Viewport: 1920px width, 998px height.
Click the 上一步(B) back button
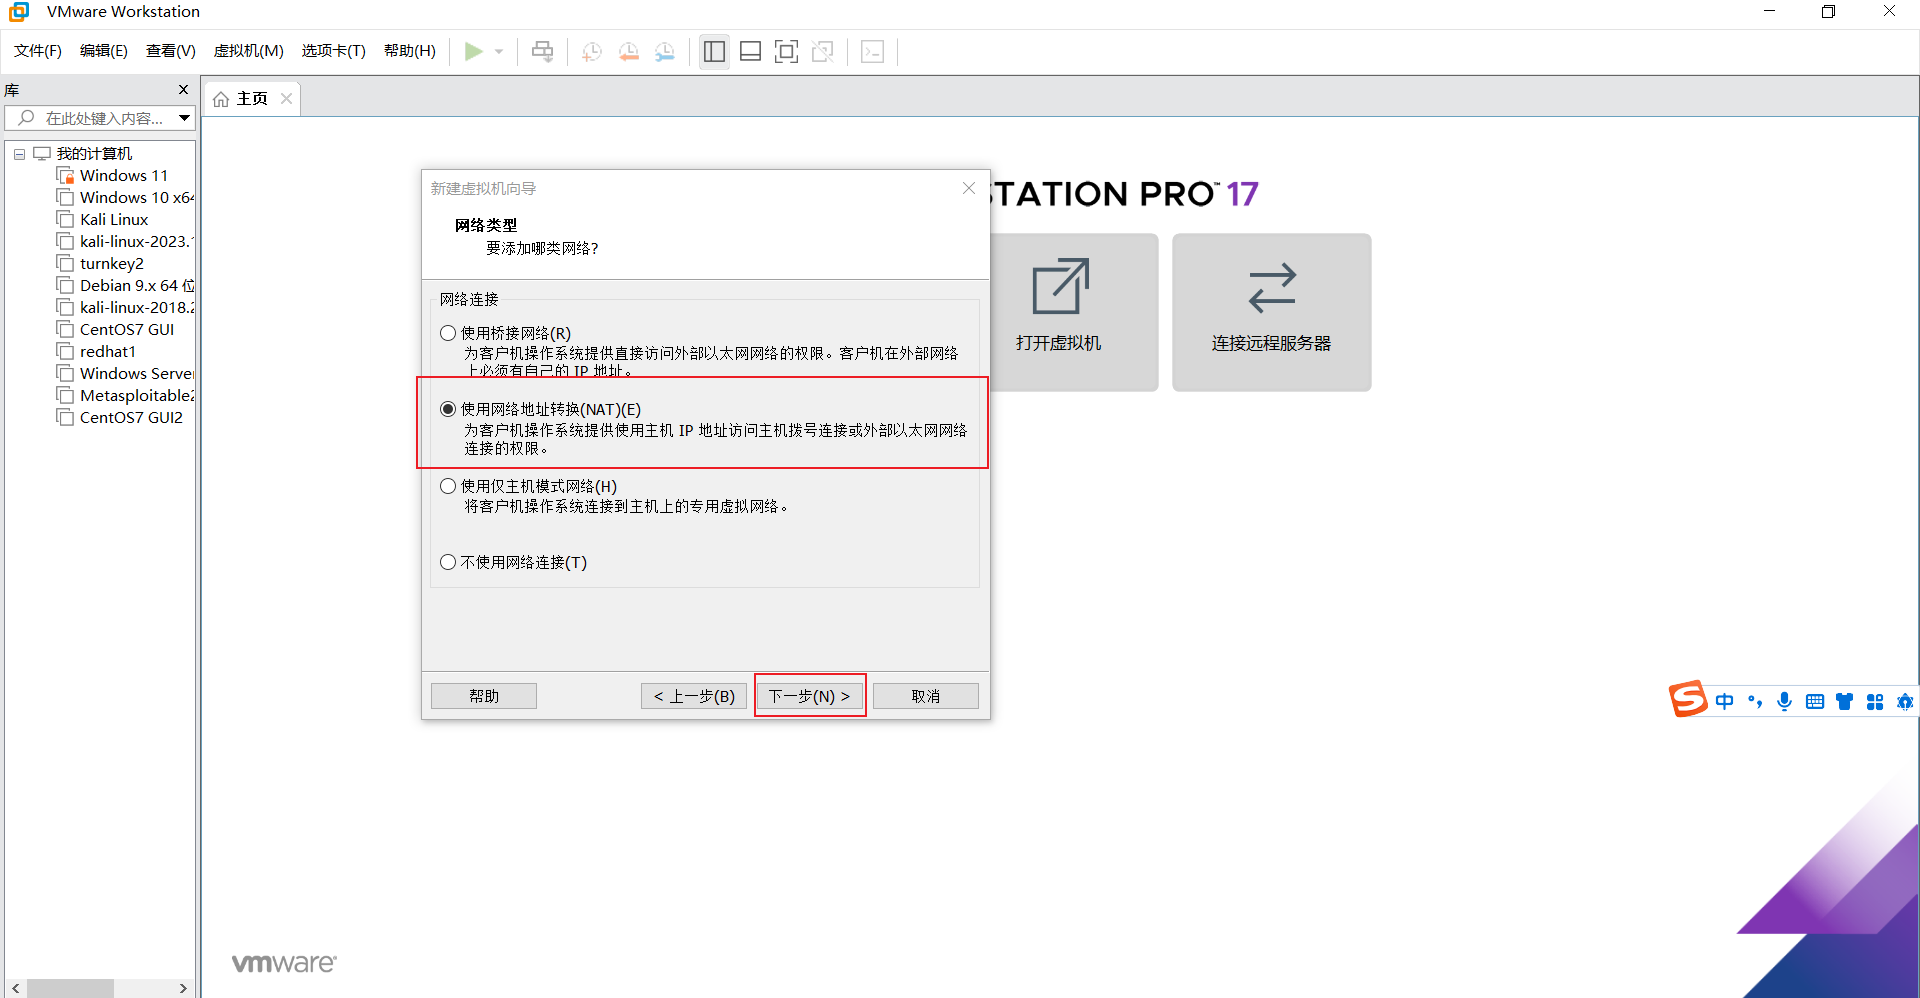[x=694, y=696]
